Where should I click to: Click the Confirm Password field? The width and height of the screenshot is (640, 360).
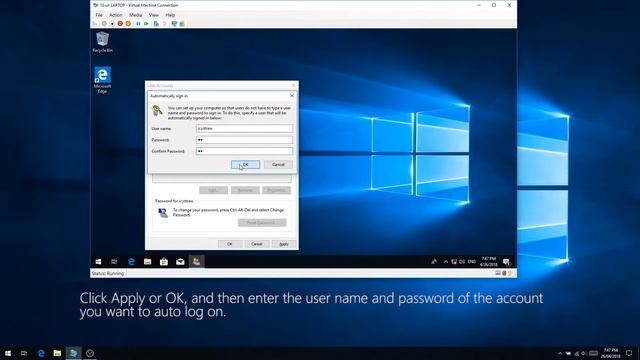click(244, 151)
